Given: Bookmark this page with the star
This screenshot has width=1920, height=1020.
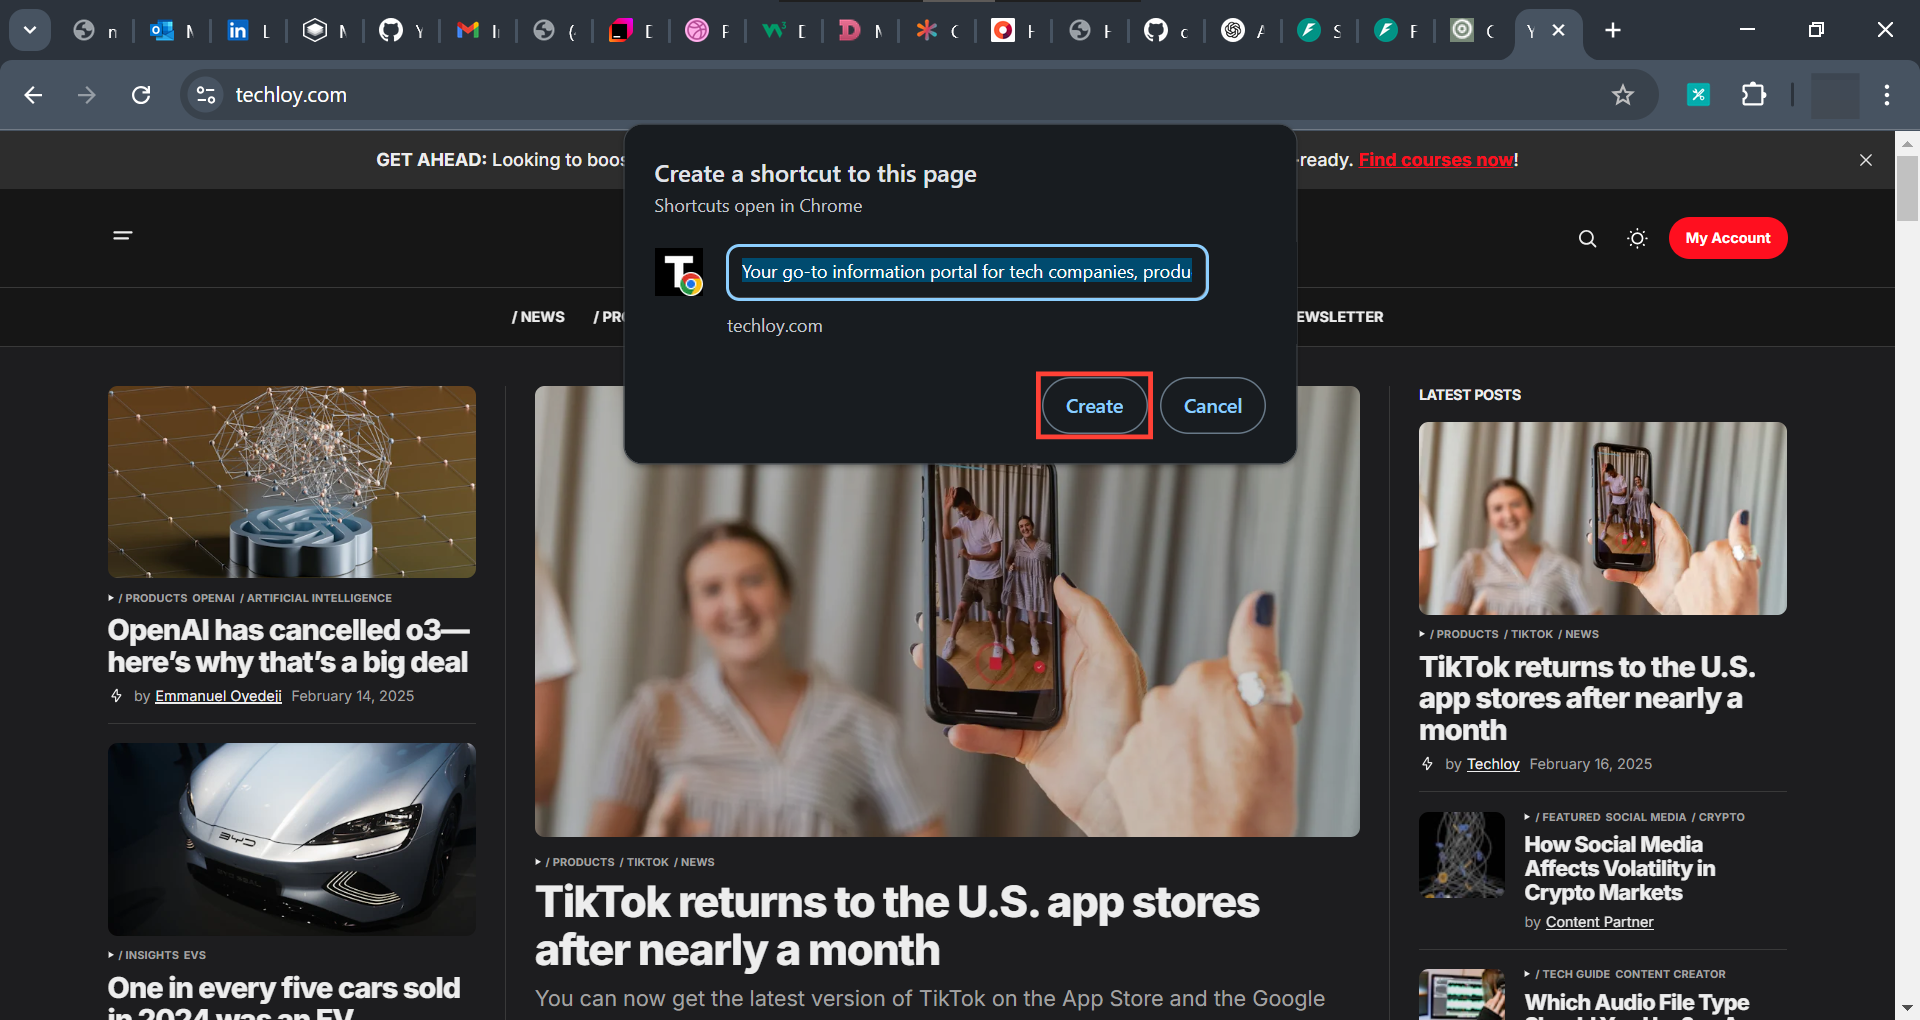Looking at the screenshot, I should point(1622,95).
